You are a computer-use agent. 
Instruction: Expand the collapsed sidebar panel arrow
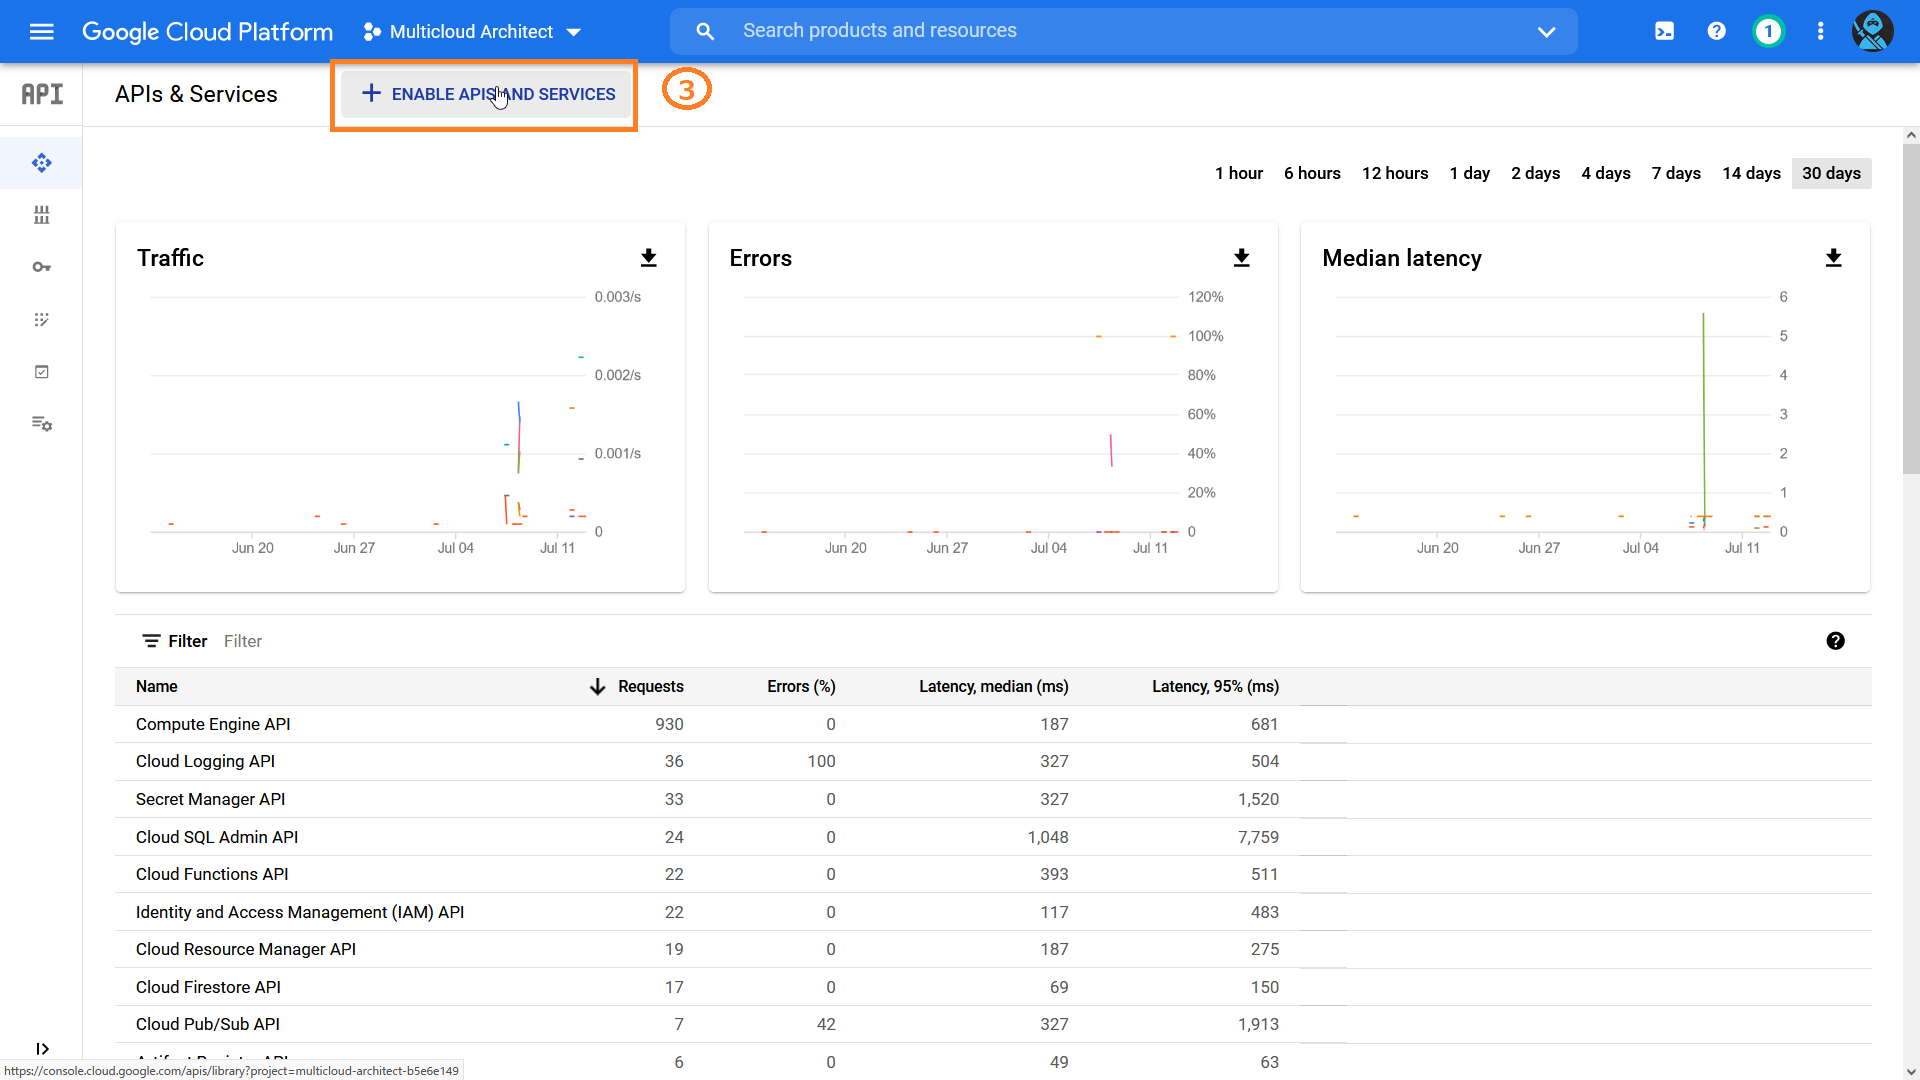pos(43,1049)
